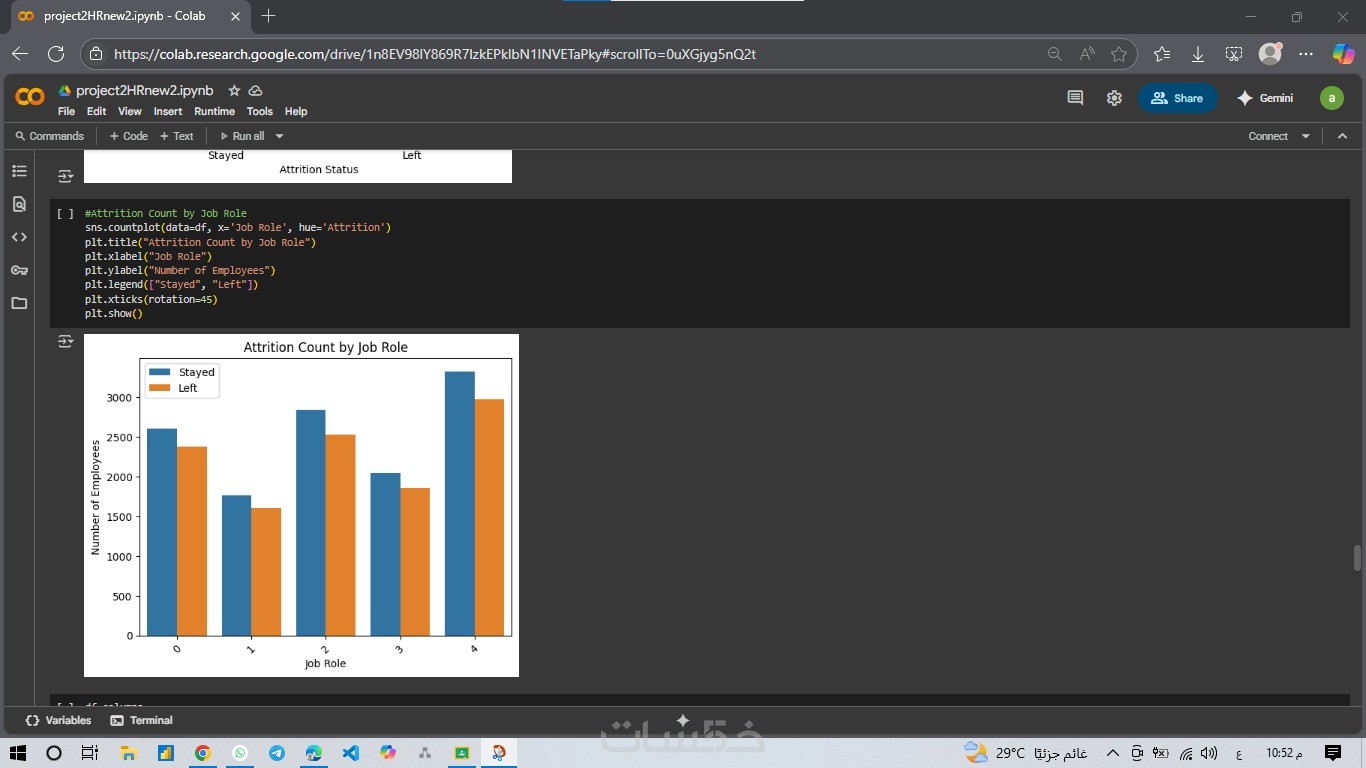Click Run all button
Screen dimensions: 1366x768
[x=242, y=136]
